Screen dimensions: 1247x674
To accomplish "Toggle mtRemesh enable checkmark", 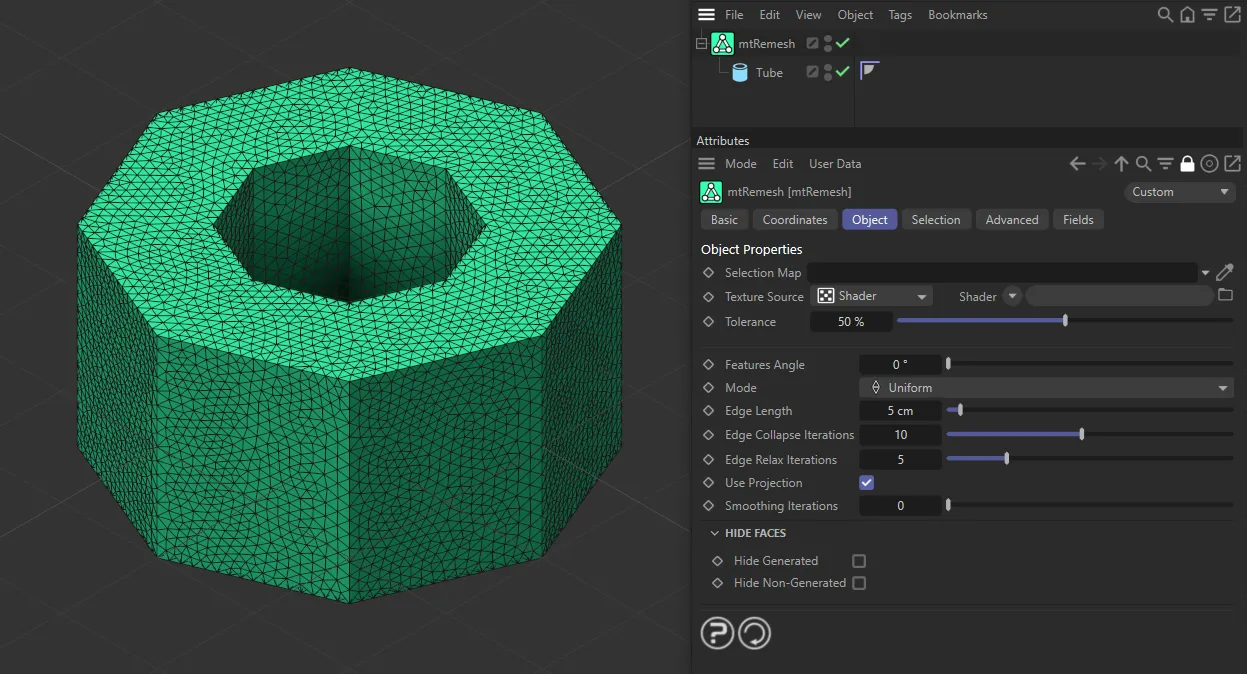I will coord(844,43).
